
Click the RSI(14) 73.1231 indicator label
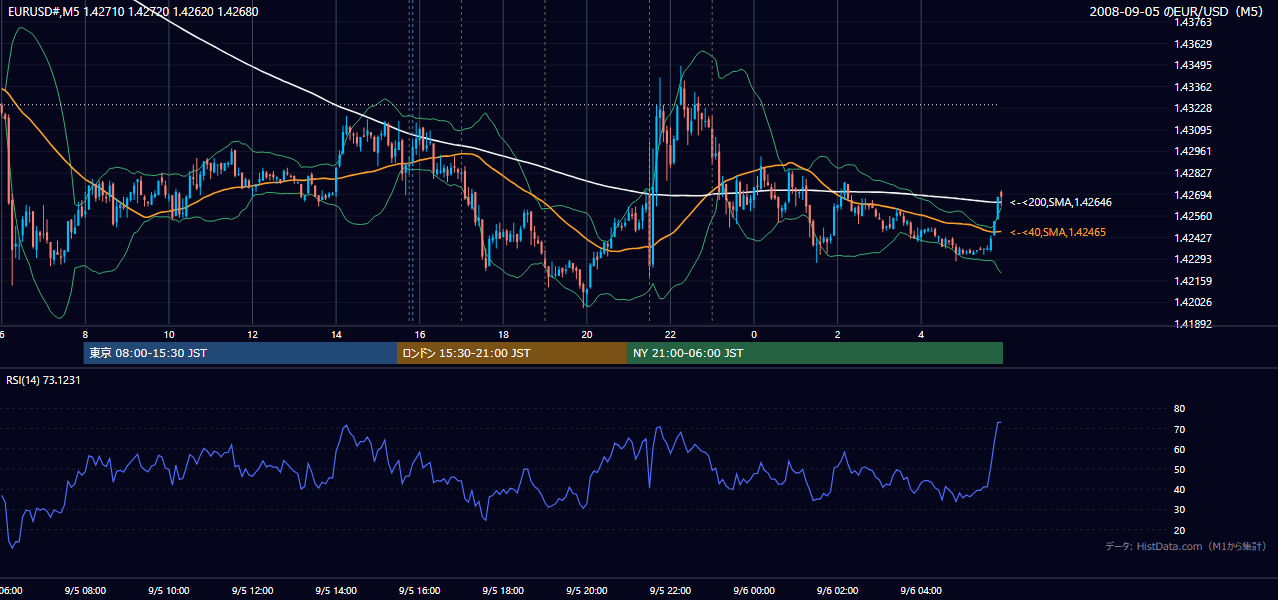click(x=43, y=380)
